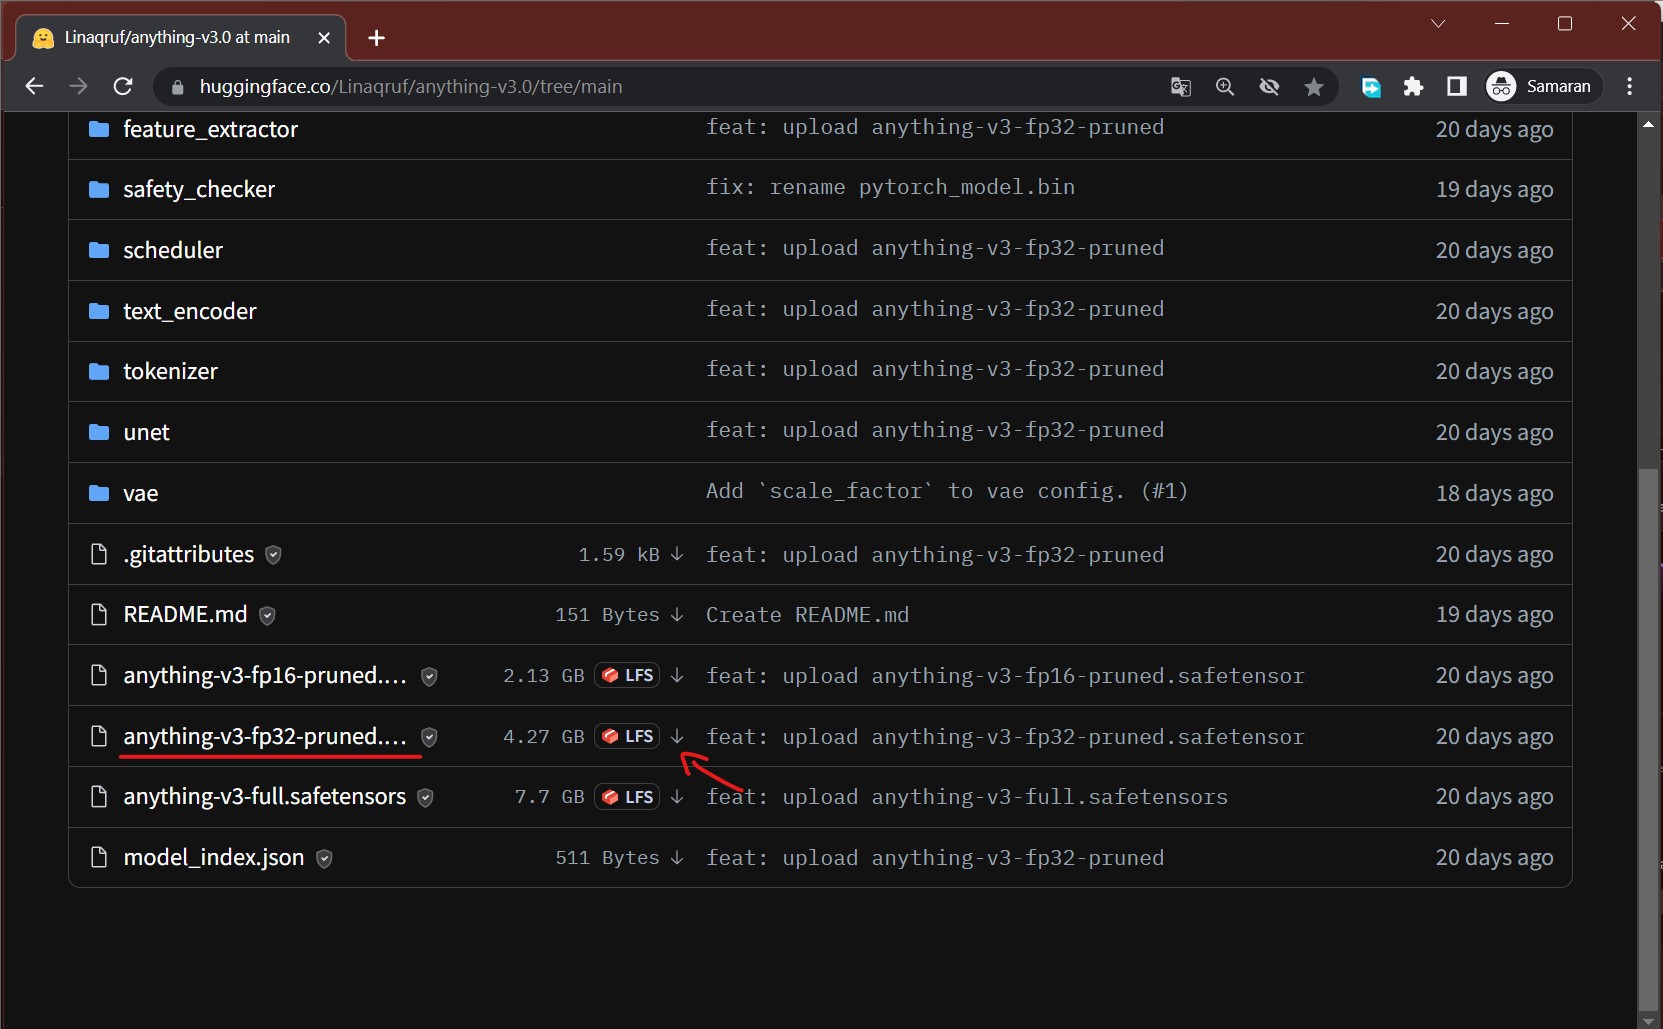Download anything-v3-full.safetensors via arrow icon
This screenshot has height=1029, width=1663.
pos(677,797)
